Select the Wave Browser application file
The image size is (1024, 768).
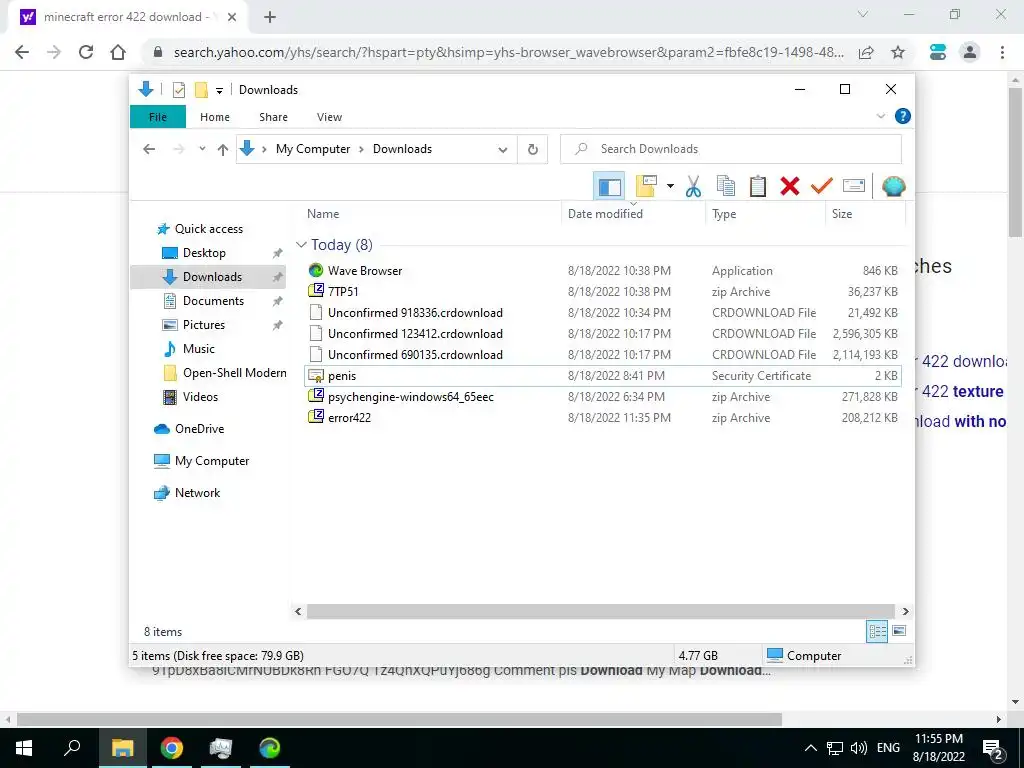(x=602, y=270)
